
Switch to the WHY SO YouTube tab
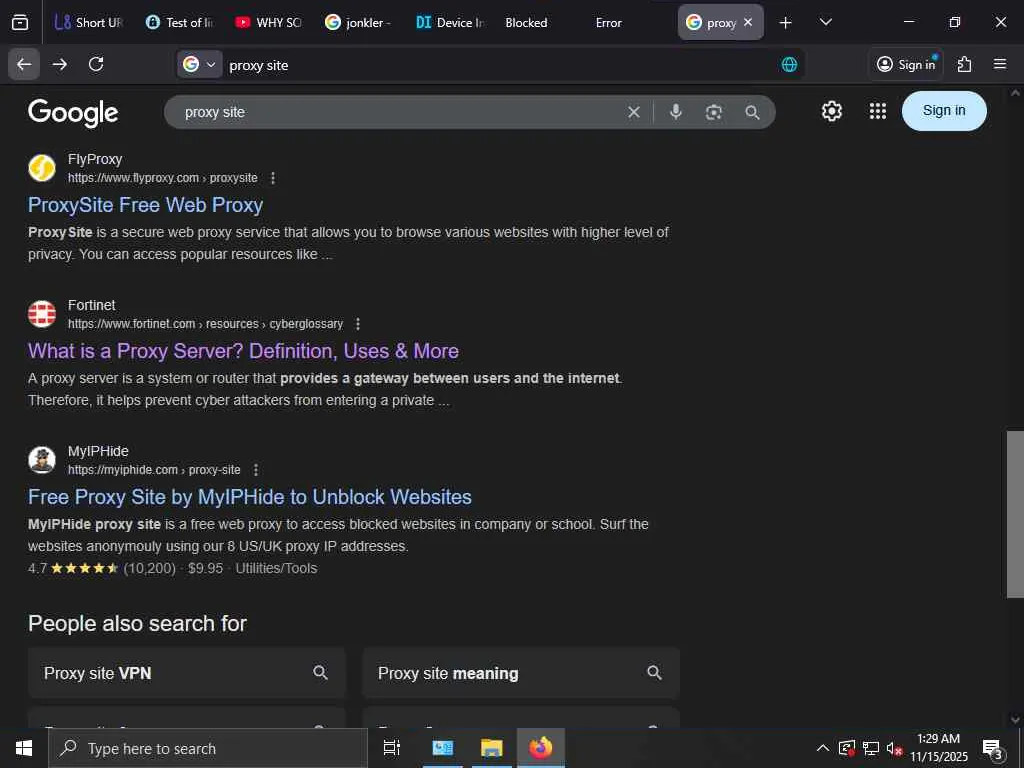coord(268,22)
